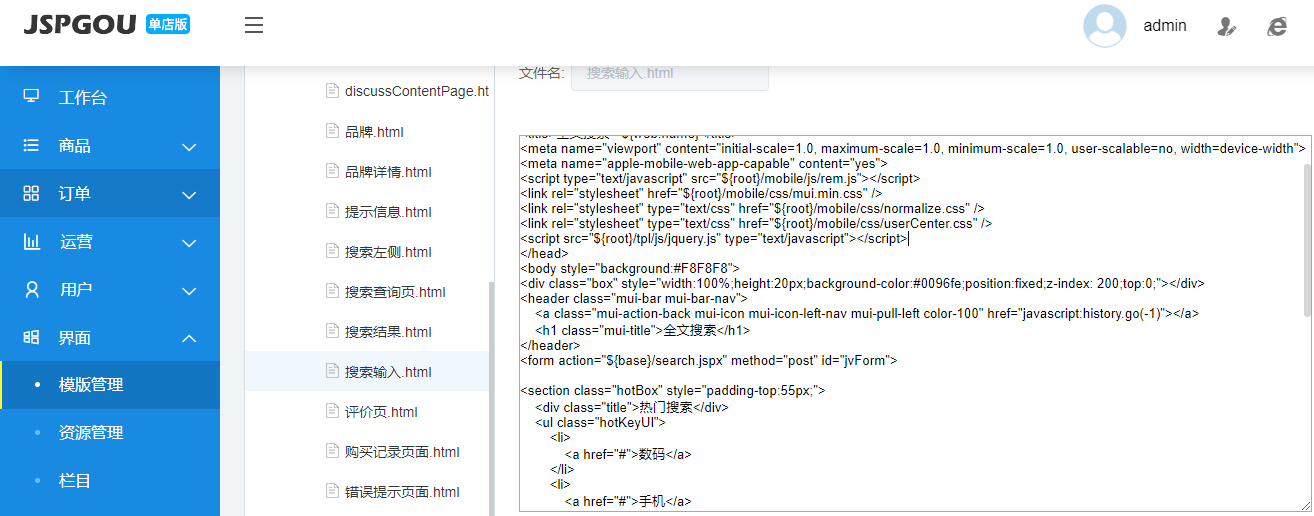Expand the 用户 menu chevron
Viewport: 1314px width, 516px height.
tap(189, 291)
